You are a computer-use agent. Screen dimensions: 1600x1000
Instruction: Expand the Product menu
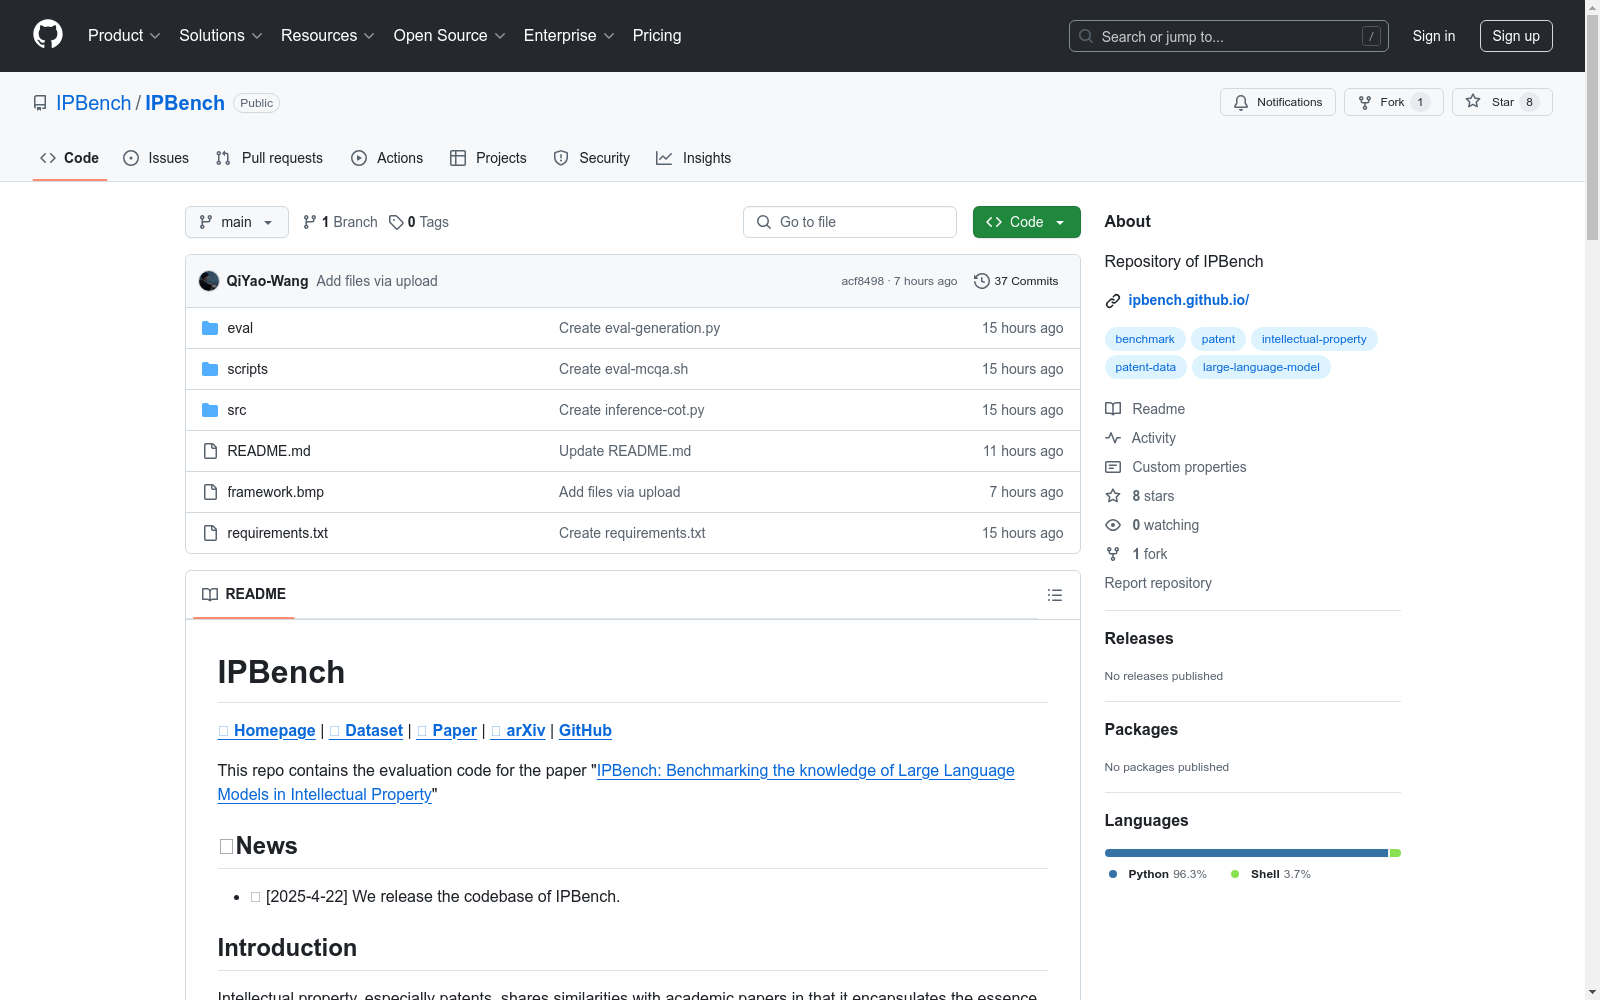(x=124, y=35)
